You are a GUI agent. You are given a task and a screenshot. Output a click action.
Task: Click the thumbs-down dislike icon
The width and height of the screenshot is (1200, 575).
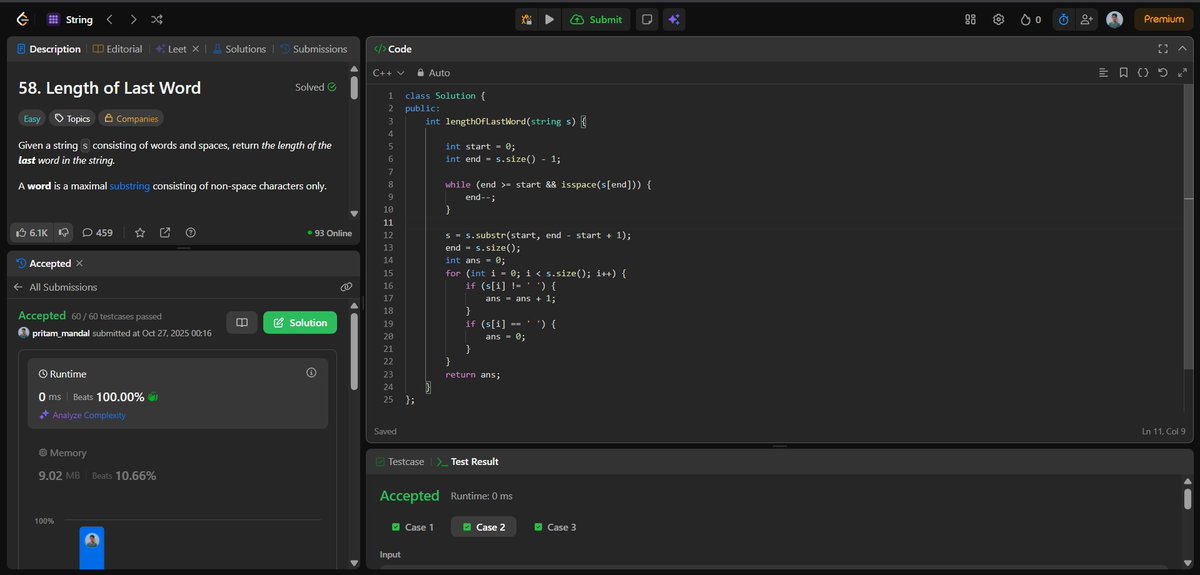63,232
